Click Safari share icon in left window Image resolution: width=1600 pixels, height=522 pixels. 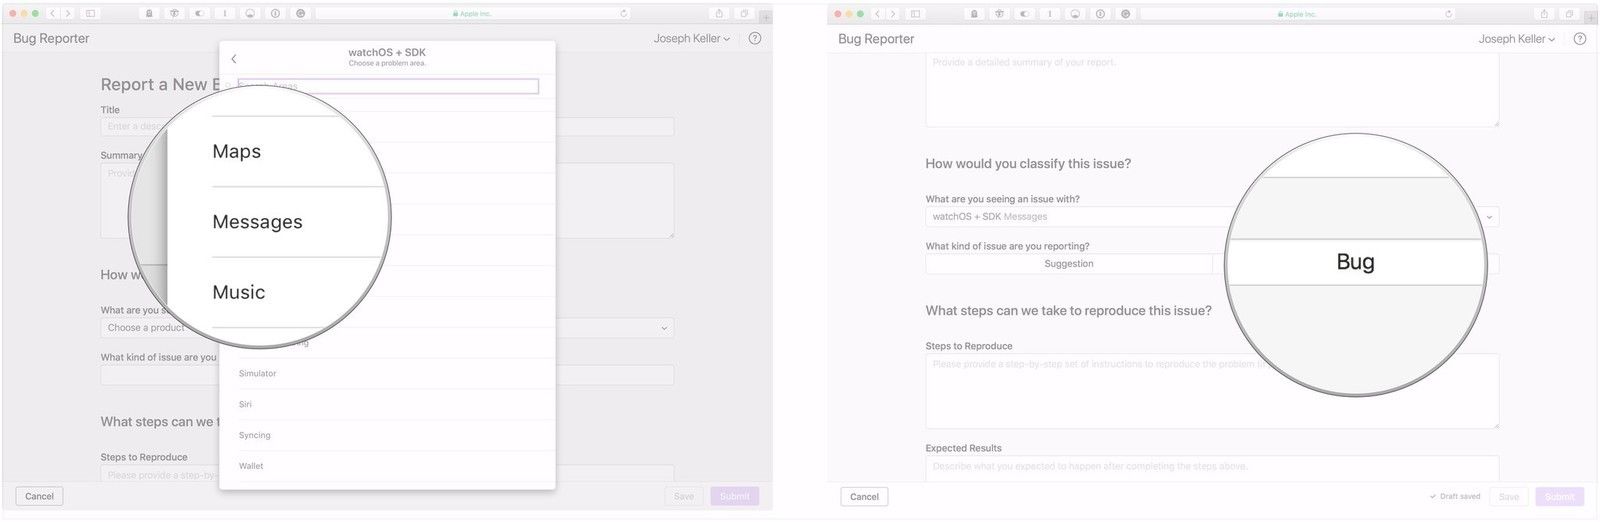click(x=718, y=14)
